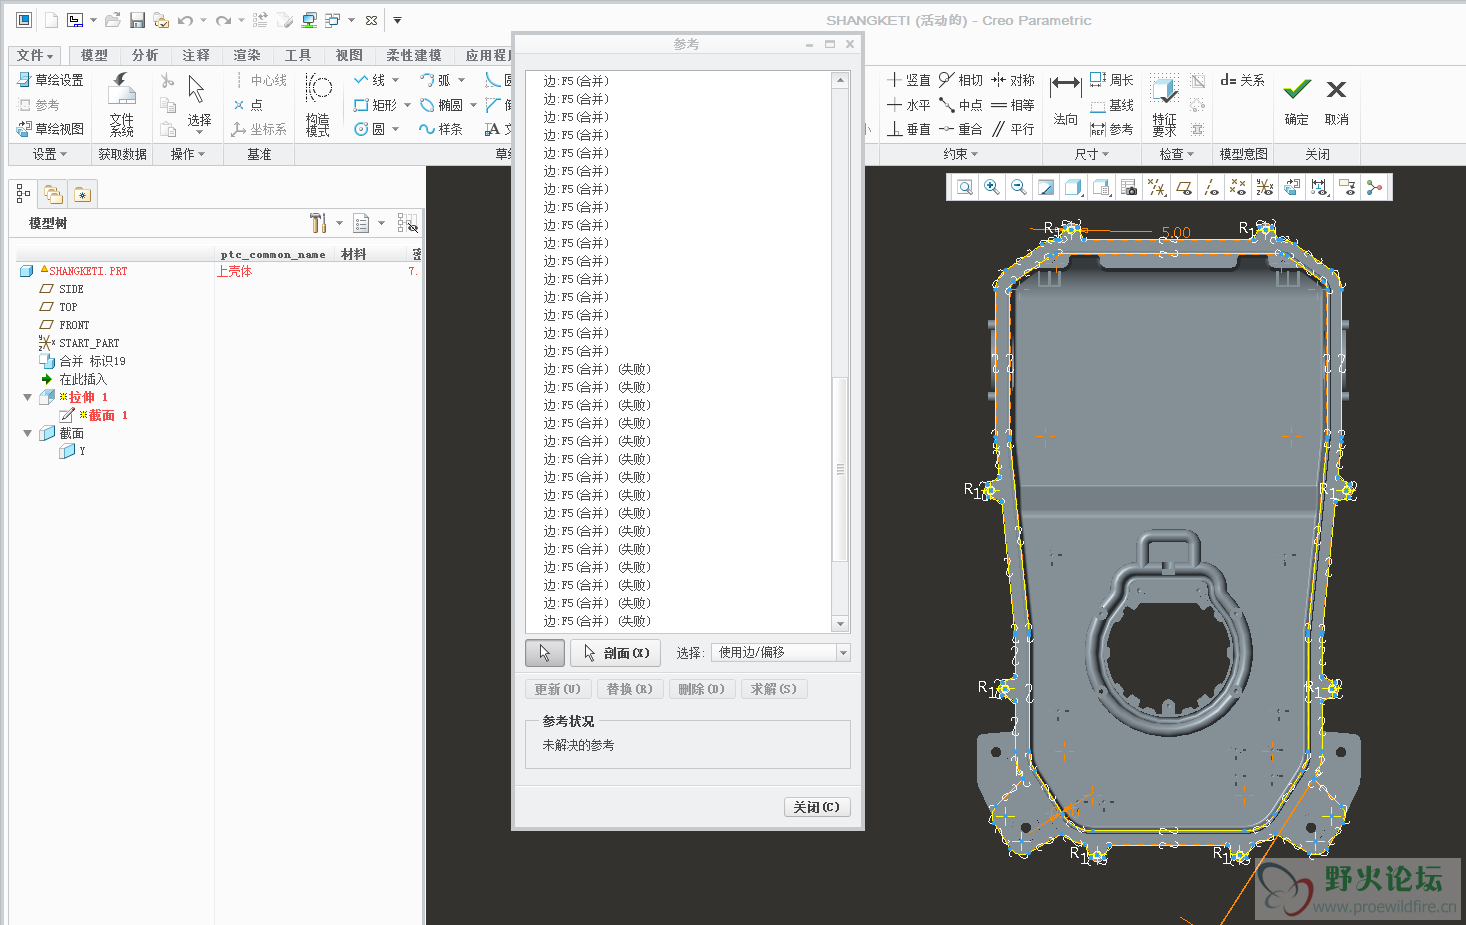The width and height of the screenshot is (1466, 925).
Task: Apply the 垂直 perpendicular constraint
Action: (x=908, y=129)
